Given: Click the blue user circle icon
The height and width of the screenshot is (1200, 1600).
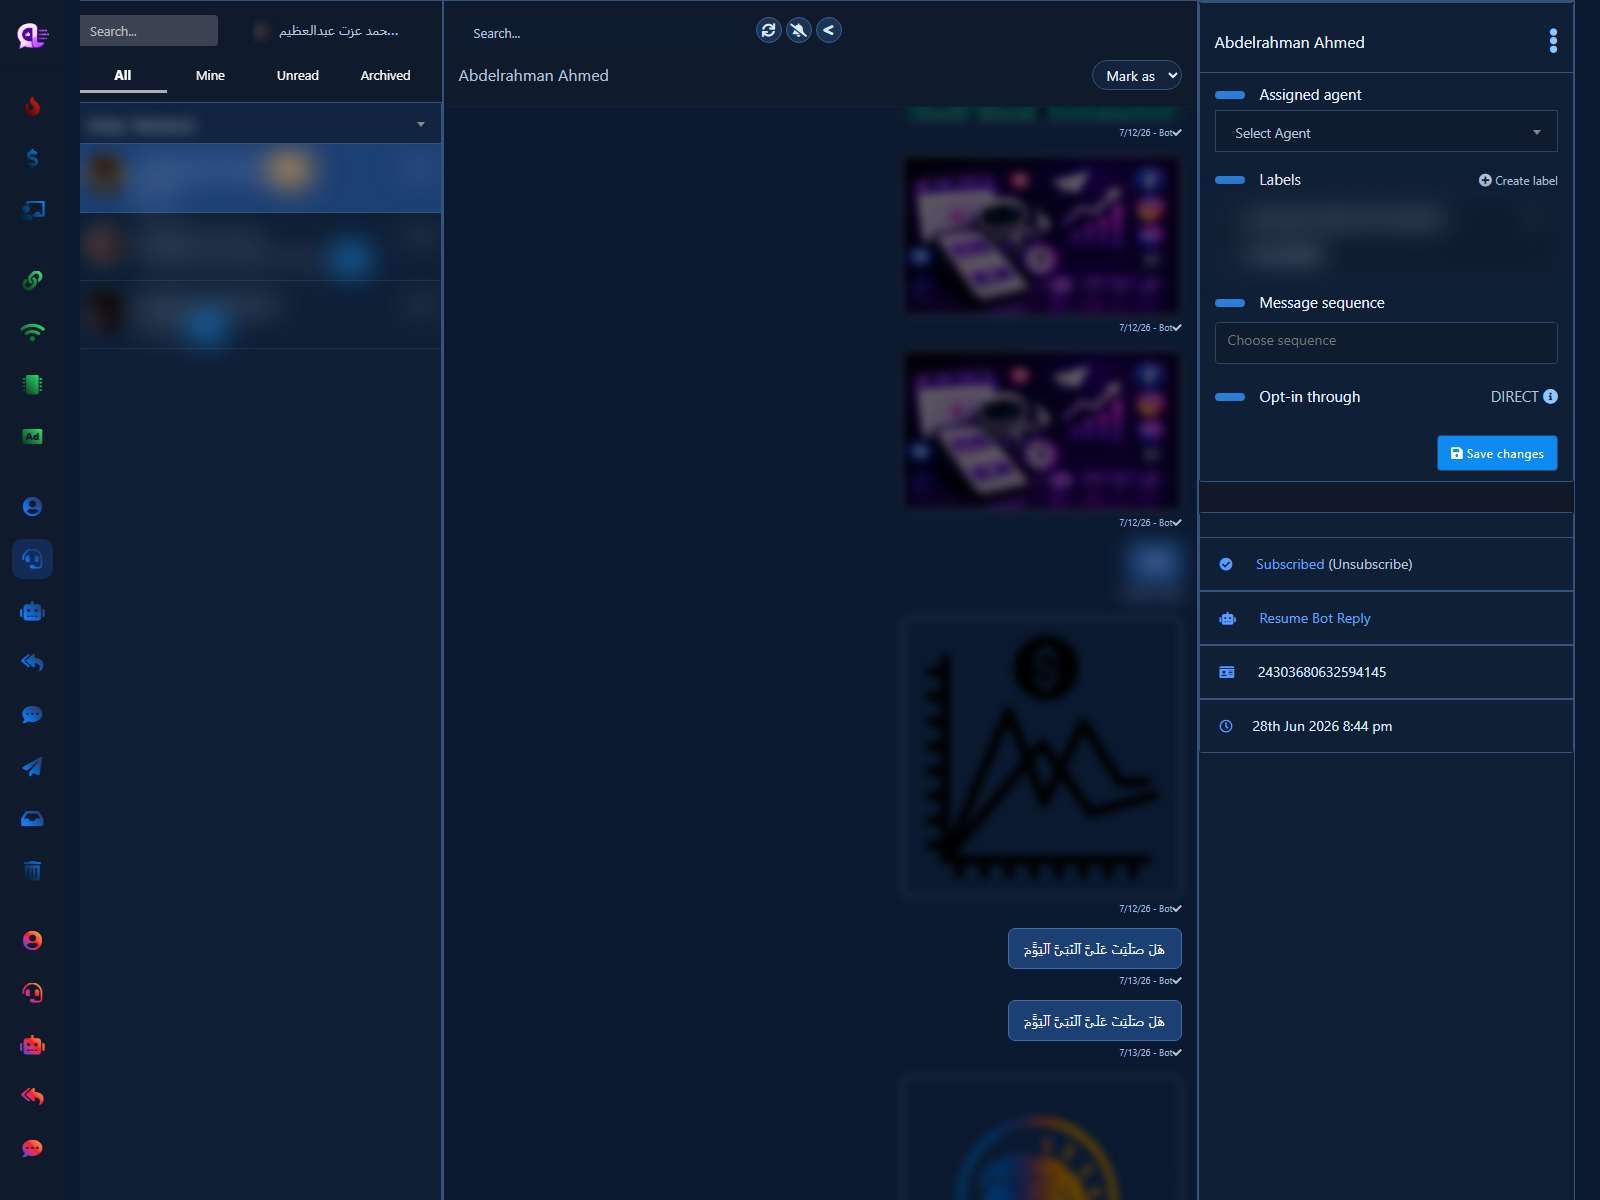Looking at the screenshot, I should (32, 507).
